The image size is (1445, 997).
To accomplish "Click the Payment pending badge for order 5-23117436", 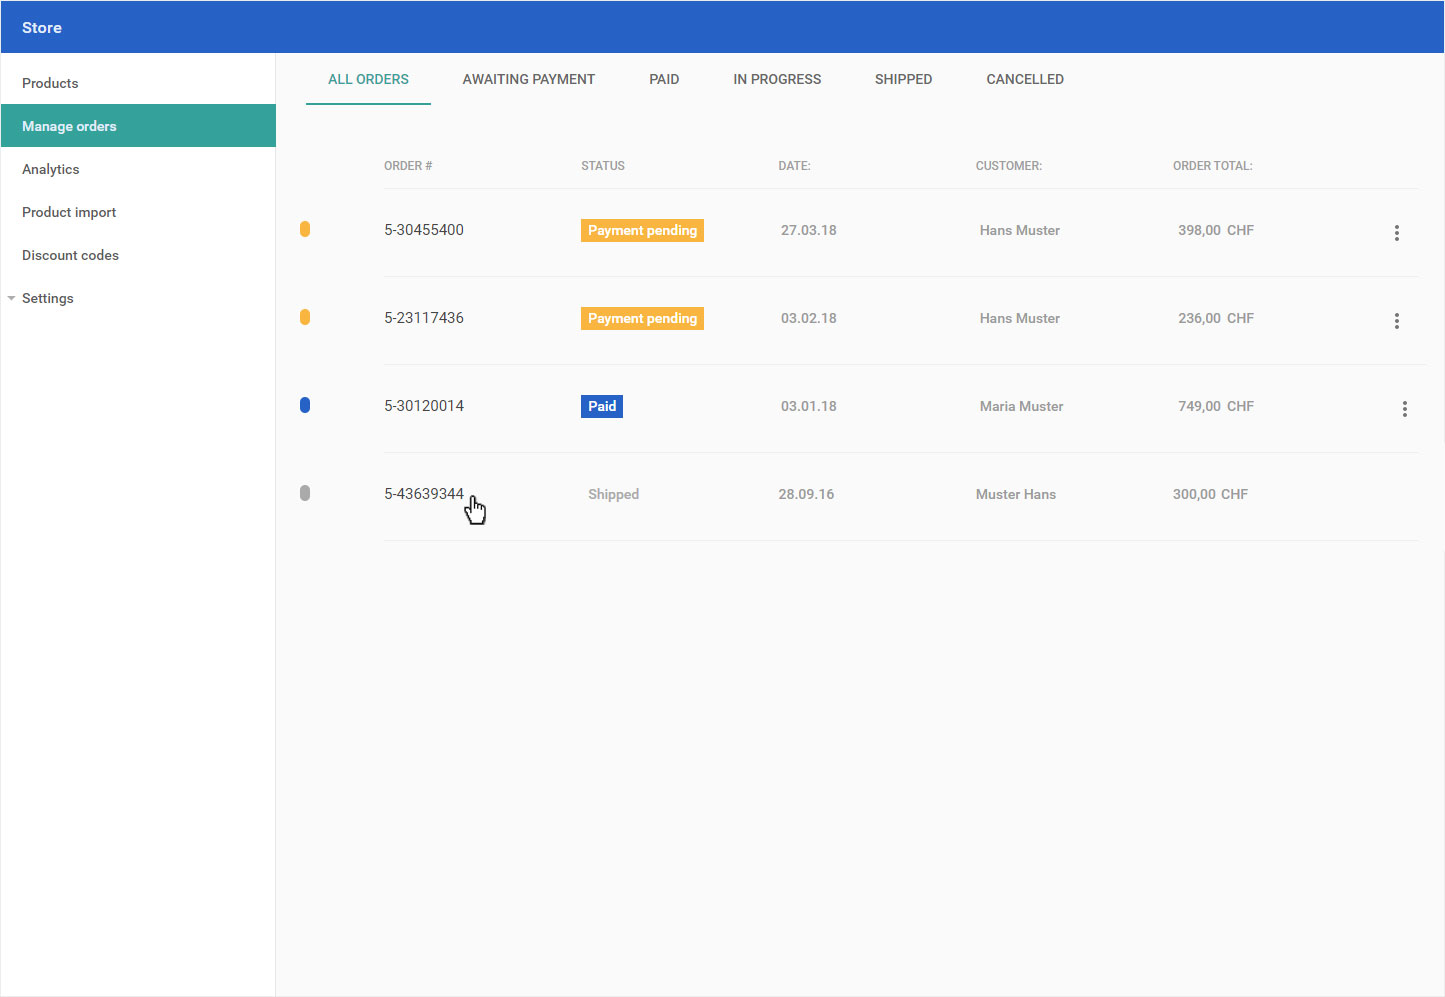I will [x=642, y=318].
